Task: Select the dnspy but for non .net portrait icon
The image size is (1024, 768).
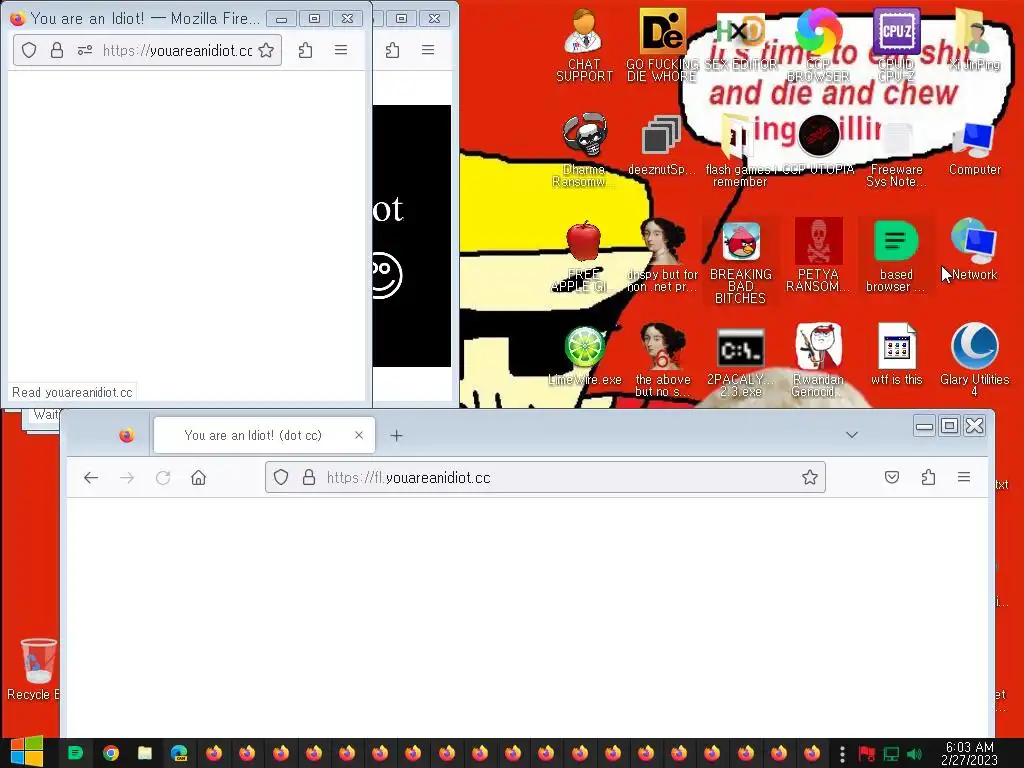Action: 662,256
